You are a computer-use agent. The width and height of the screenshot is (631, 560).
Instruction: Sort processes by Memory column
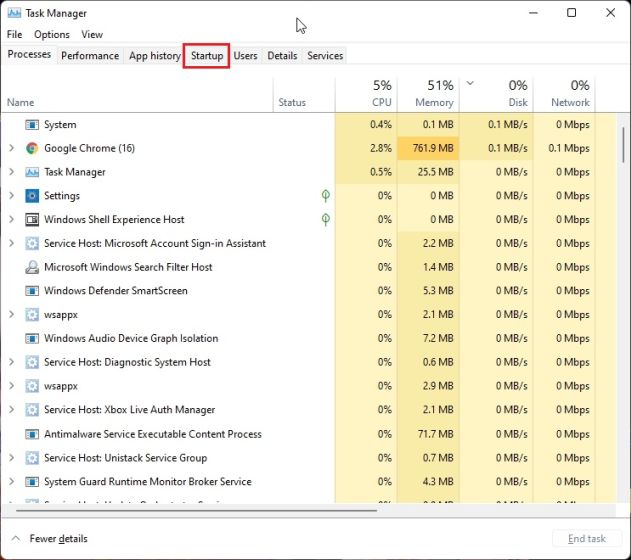428,95
